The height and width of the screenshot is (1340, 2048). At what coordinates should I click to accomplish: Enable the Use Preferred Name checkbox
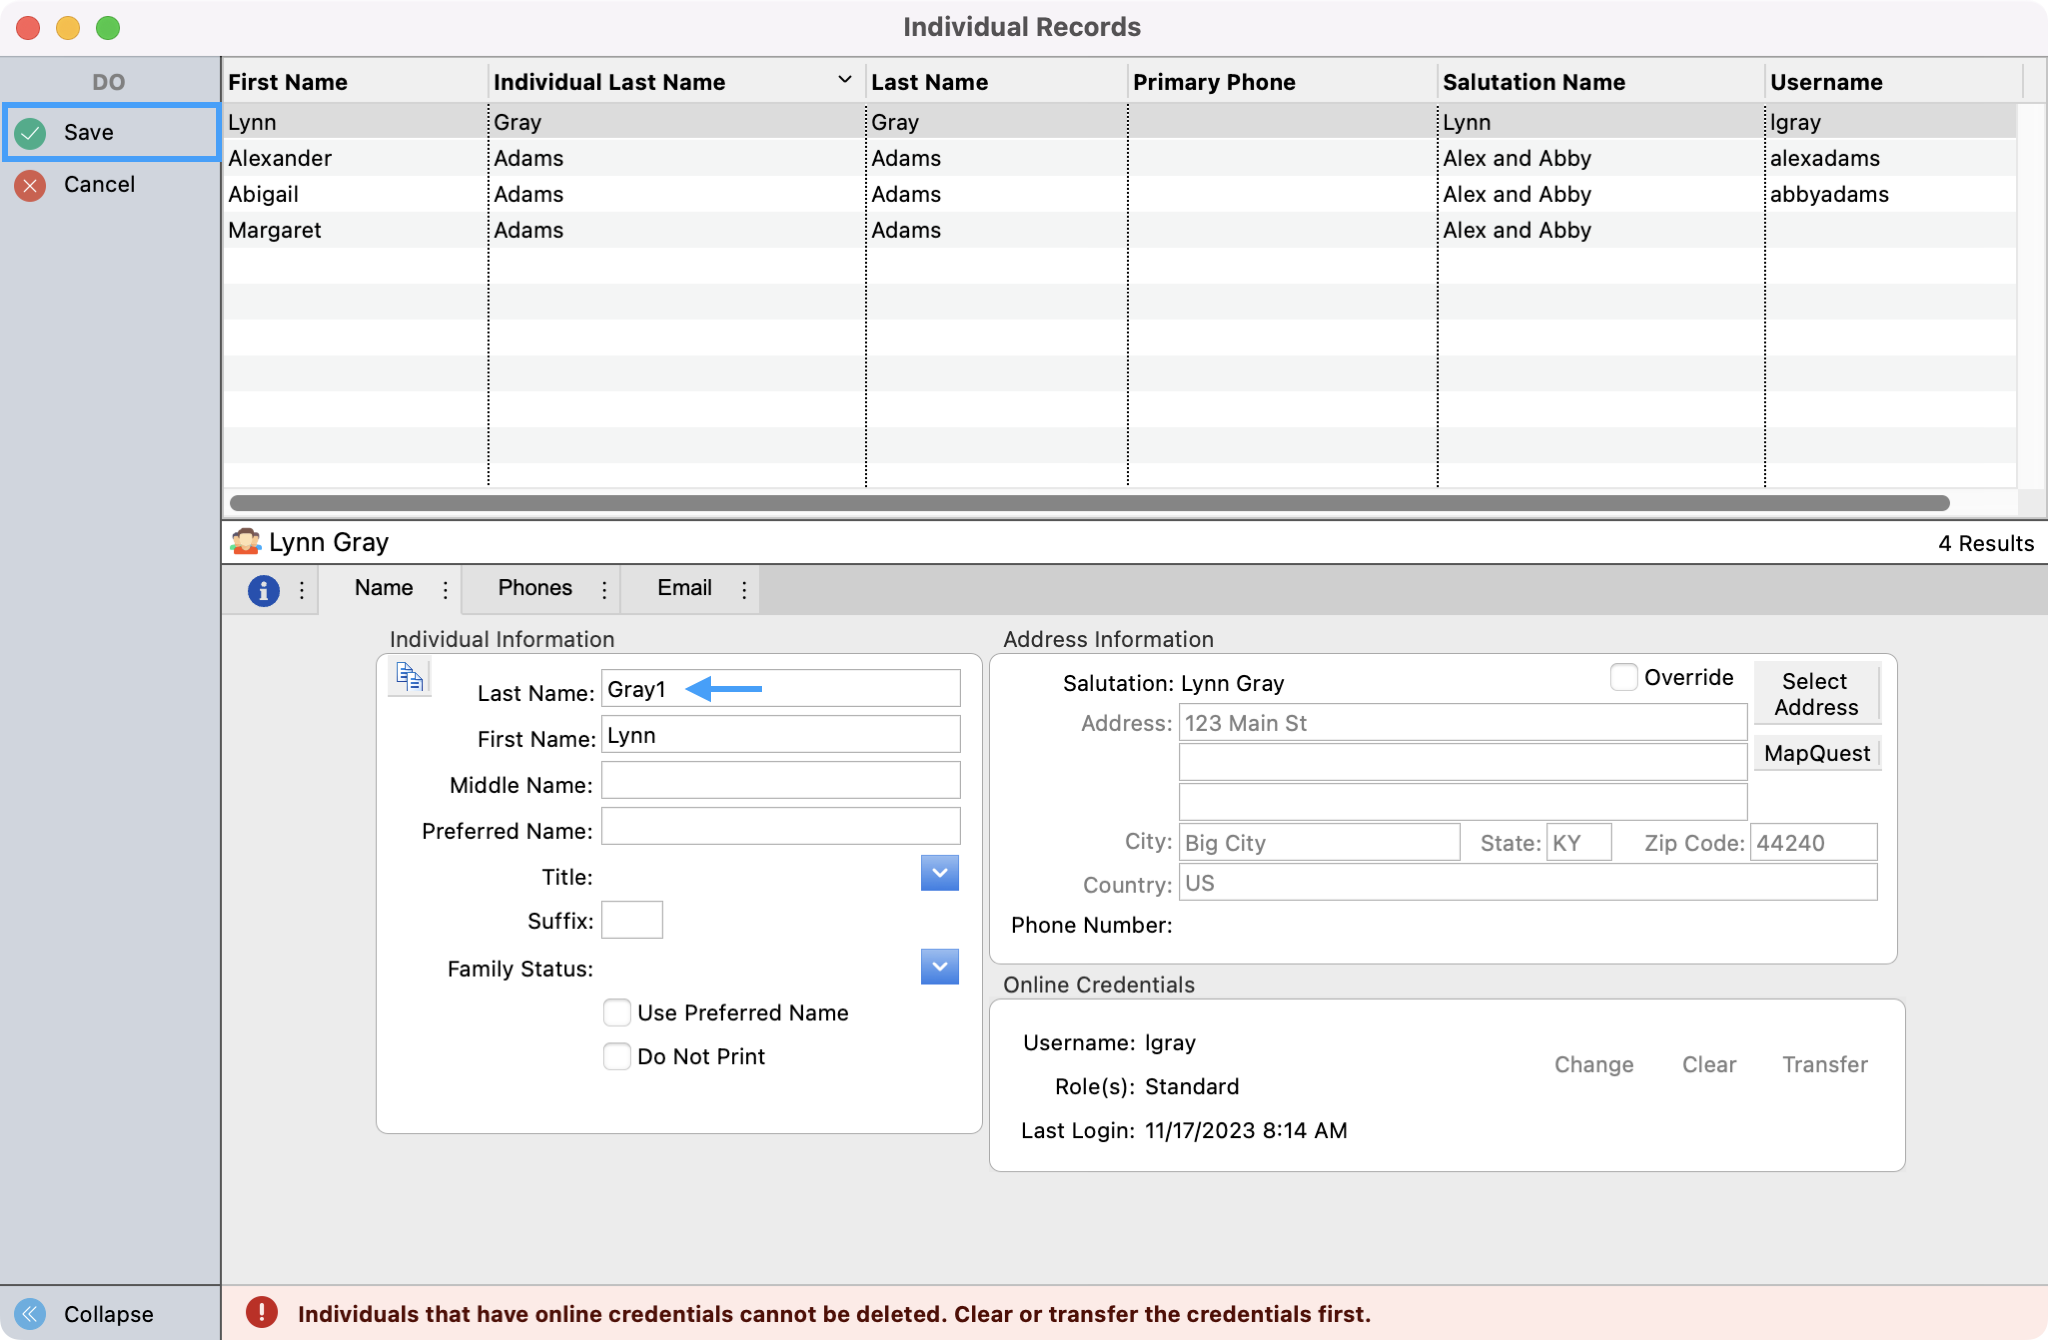[617, 1013]
